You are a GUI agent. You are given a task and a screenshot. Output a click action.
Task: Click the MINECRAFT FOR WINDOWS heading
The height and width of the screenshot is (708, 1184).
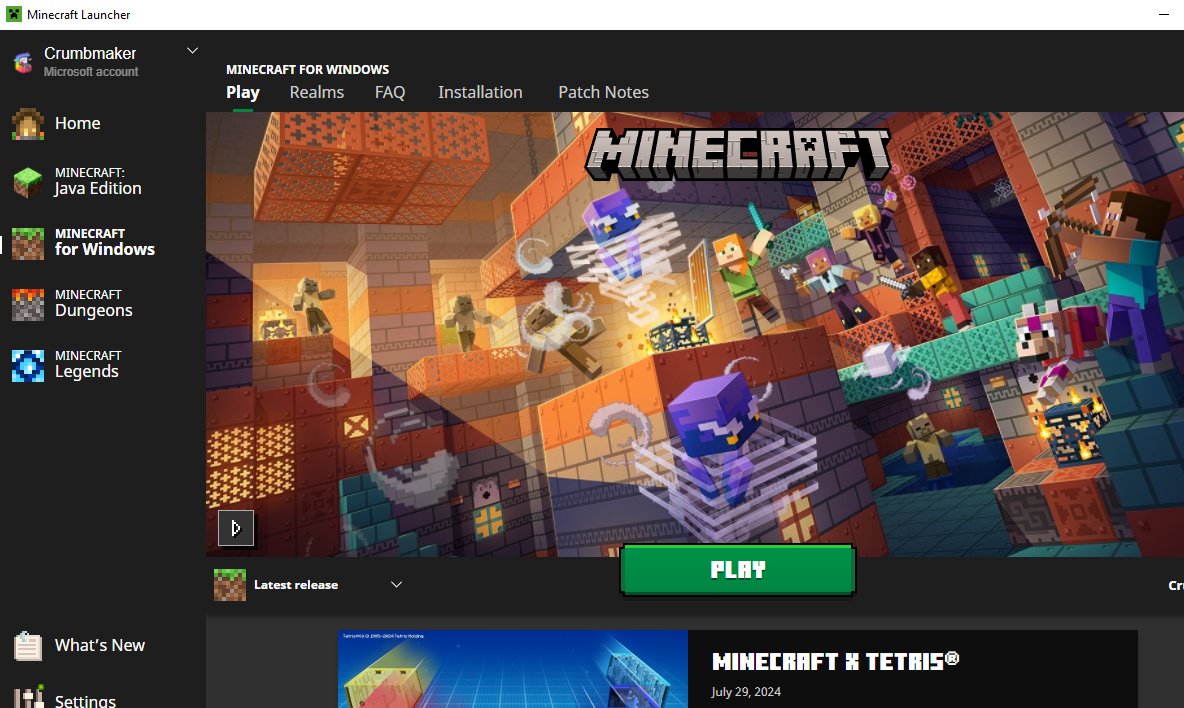pyautogui.click(x=307, y=69)
